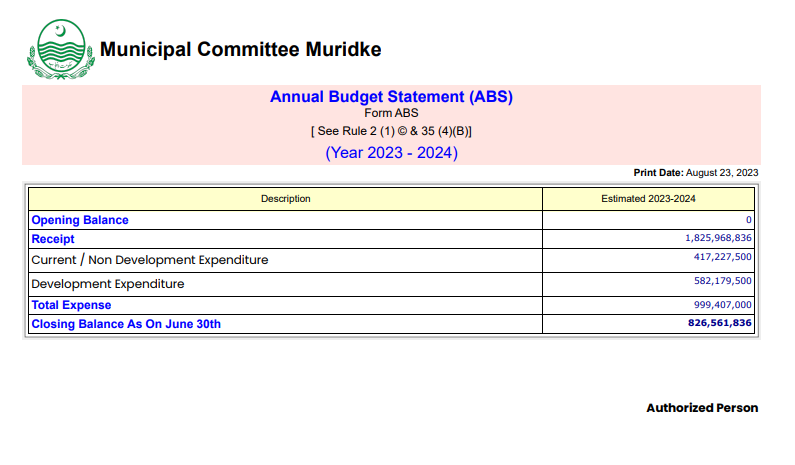Click the Description column header
Viewport: 795px width, 465px height.
tap(285, 199)
